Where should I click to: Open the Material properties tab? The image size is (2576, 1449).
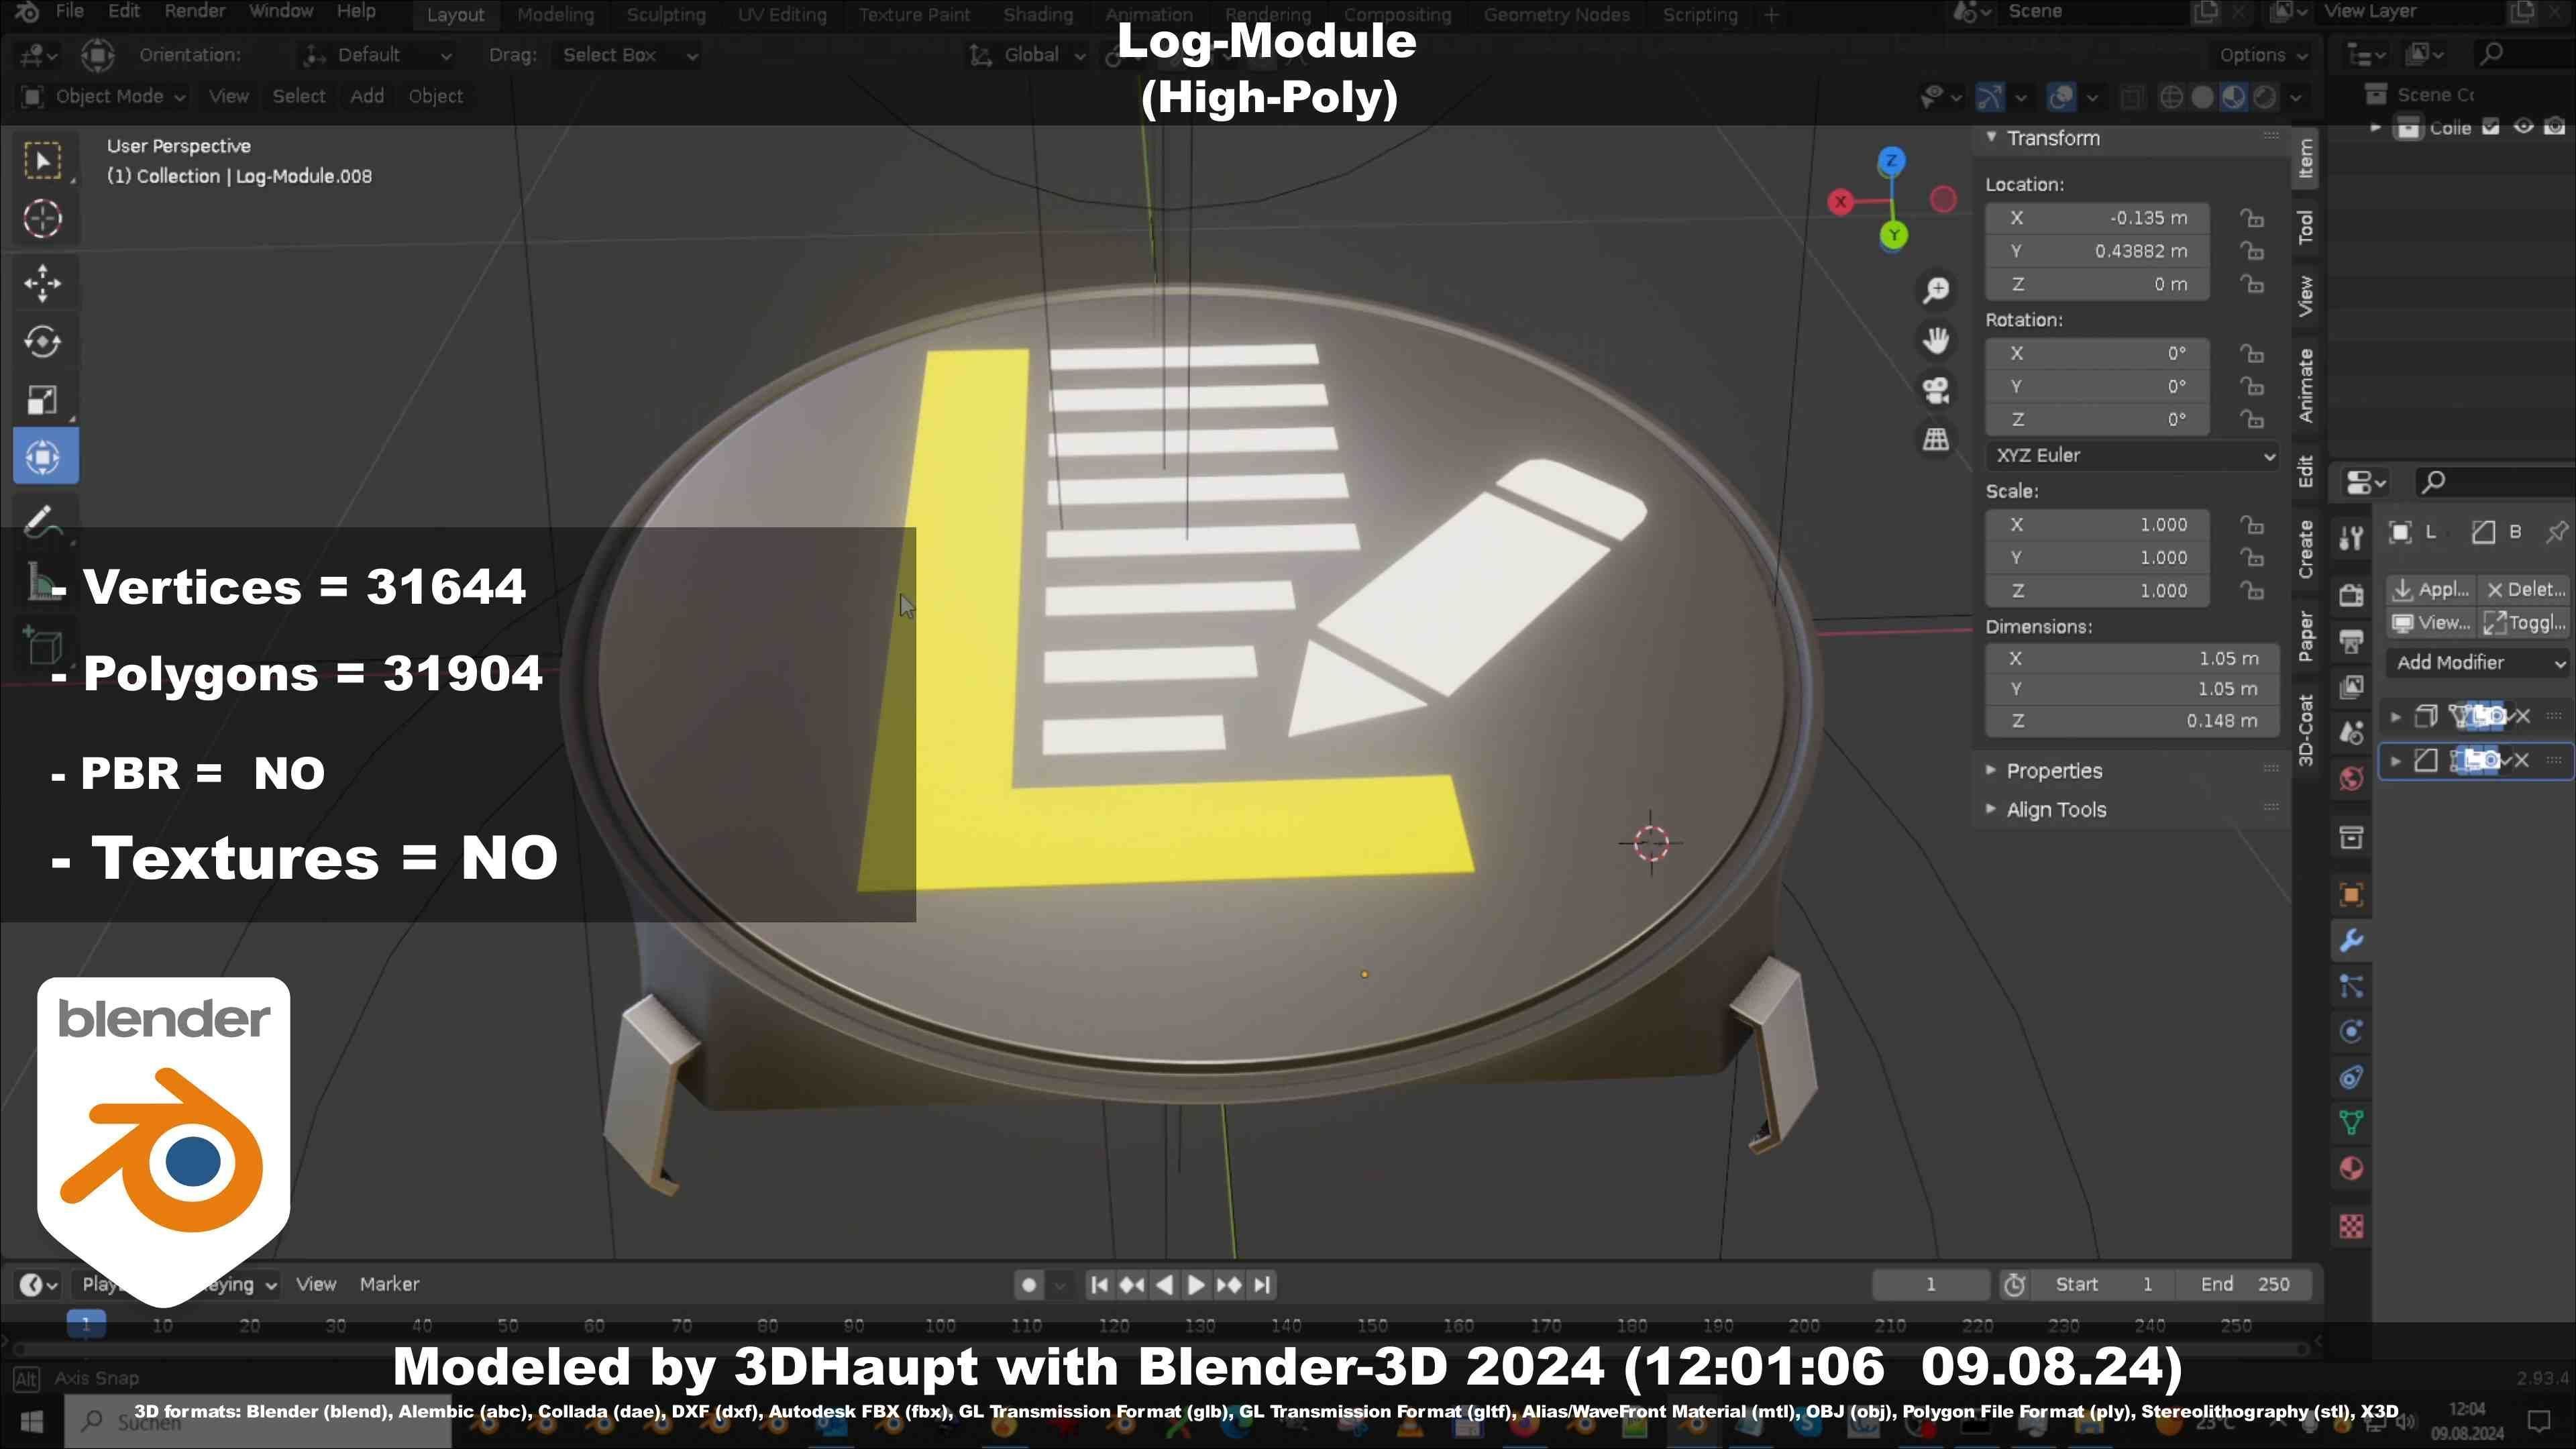click(x=2351, y=1169)
